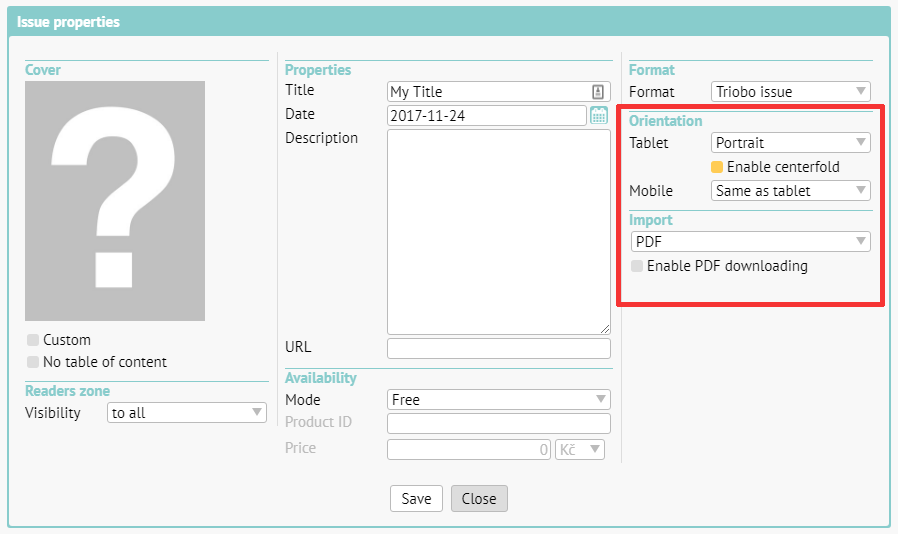Open the Format dropdown showing Triobo issue
The height and width of the screenshot is (534, 898).
click(790, 92)
